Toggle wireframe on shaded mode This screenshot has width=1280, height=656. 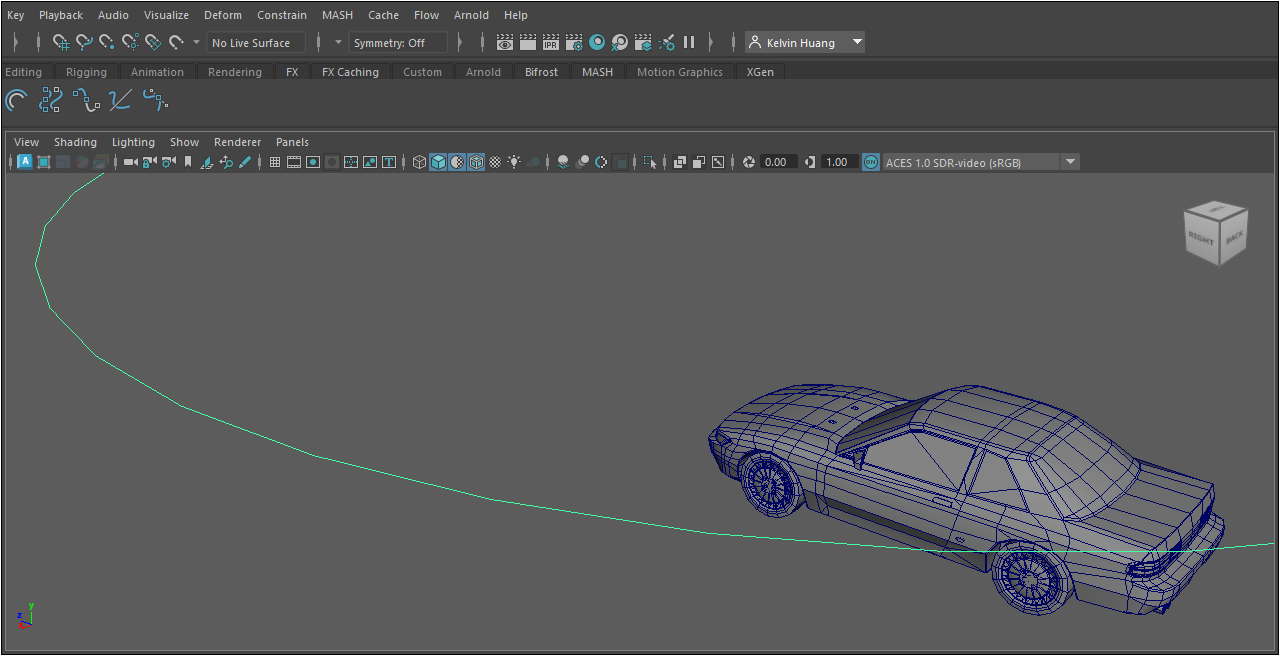point(476,162)
